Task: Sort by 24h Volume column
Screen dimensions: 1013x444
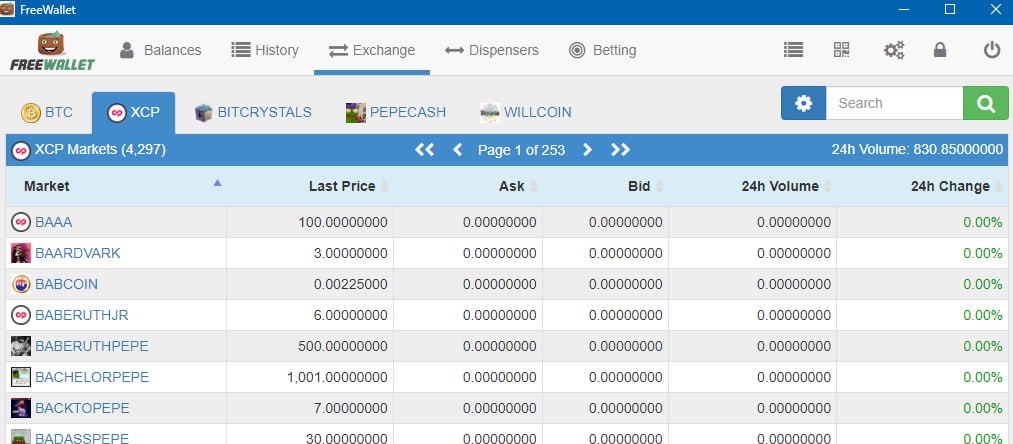Action: click(753, 186)
